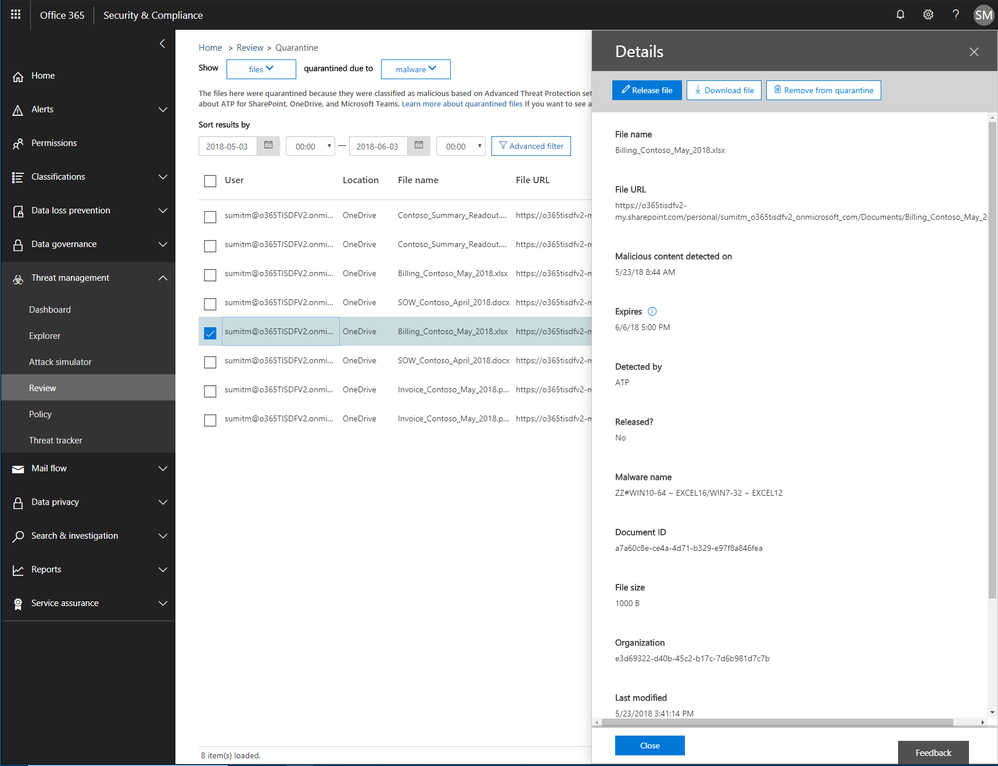Collapse the left navigation pane
Screen dimensions: 998x766
point(162,43)
